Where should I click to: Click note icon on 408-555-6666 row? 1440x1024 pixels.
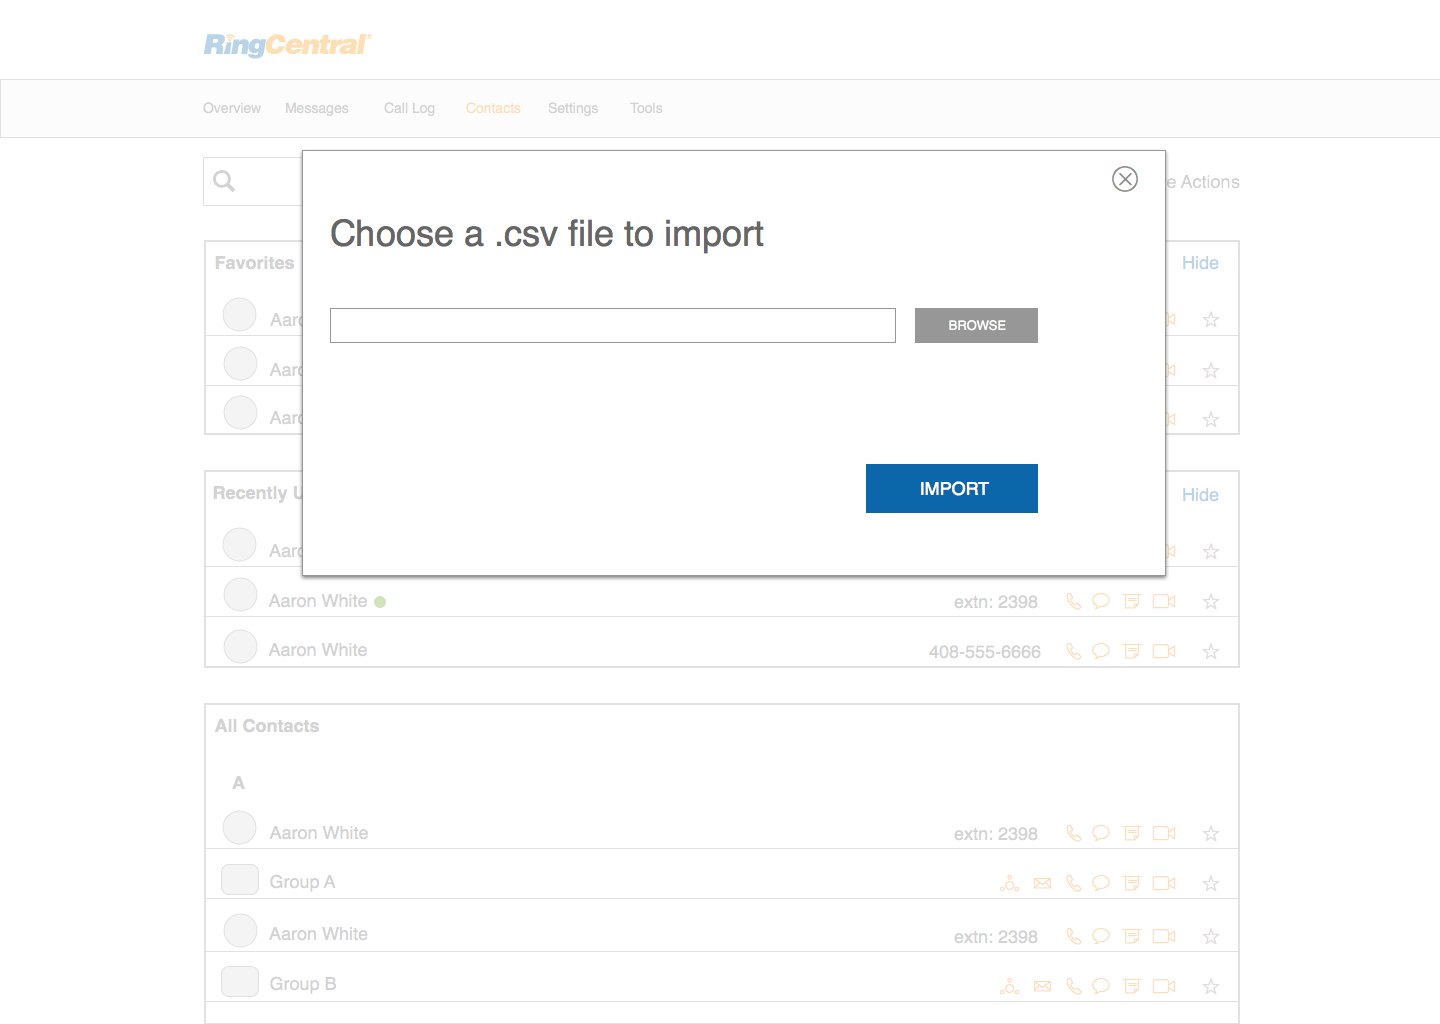(1132, 651)
